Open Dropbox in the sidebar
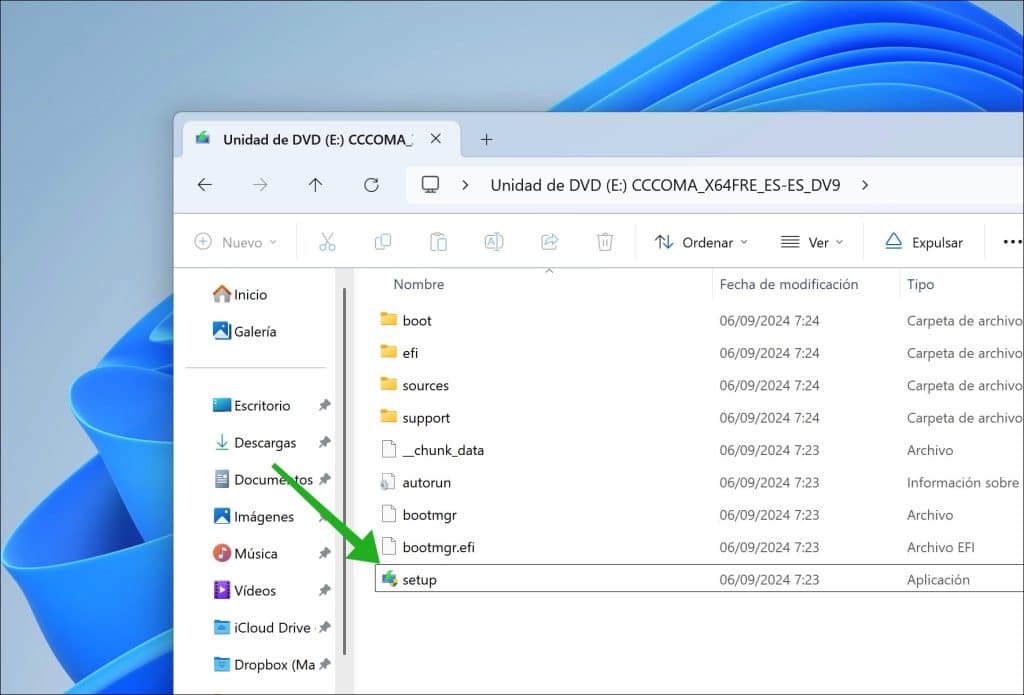 point(264,665)
